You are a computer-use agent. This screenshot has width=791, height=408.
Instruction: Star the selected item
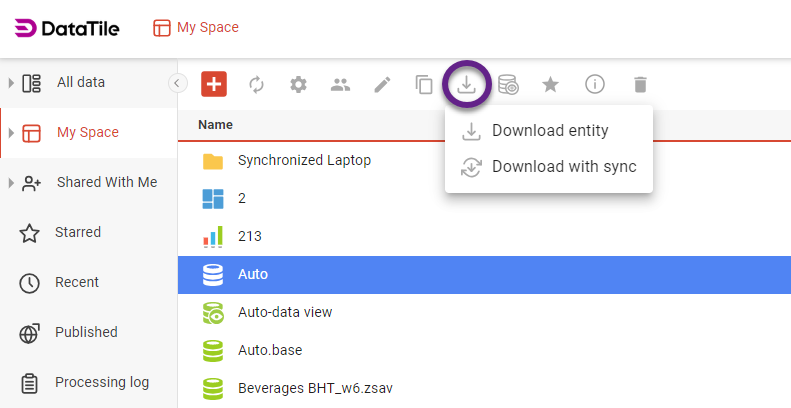(x=550, y=85)
